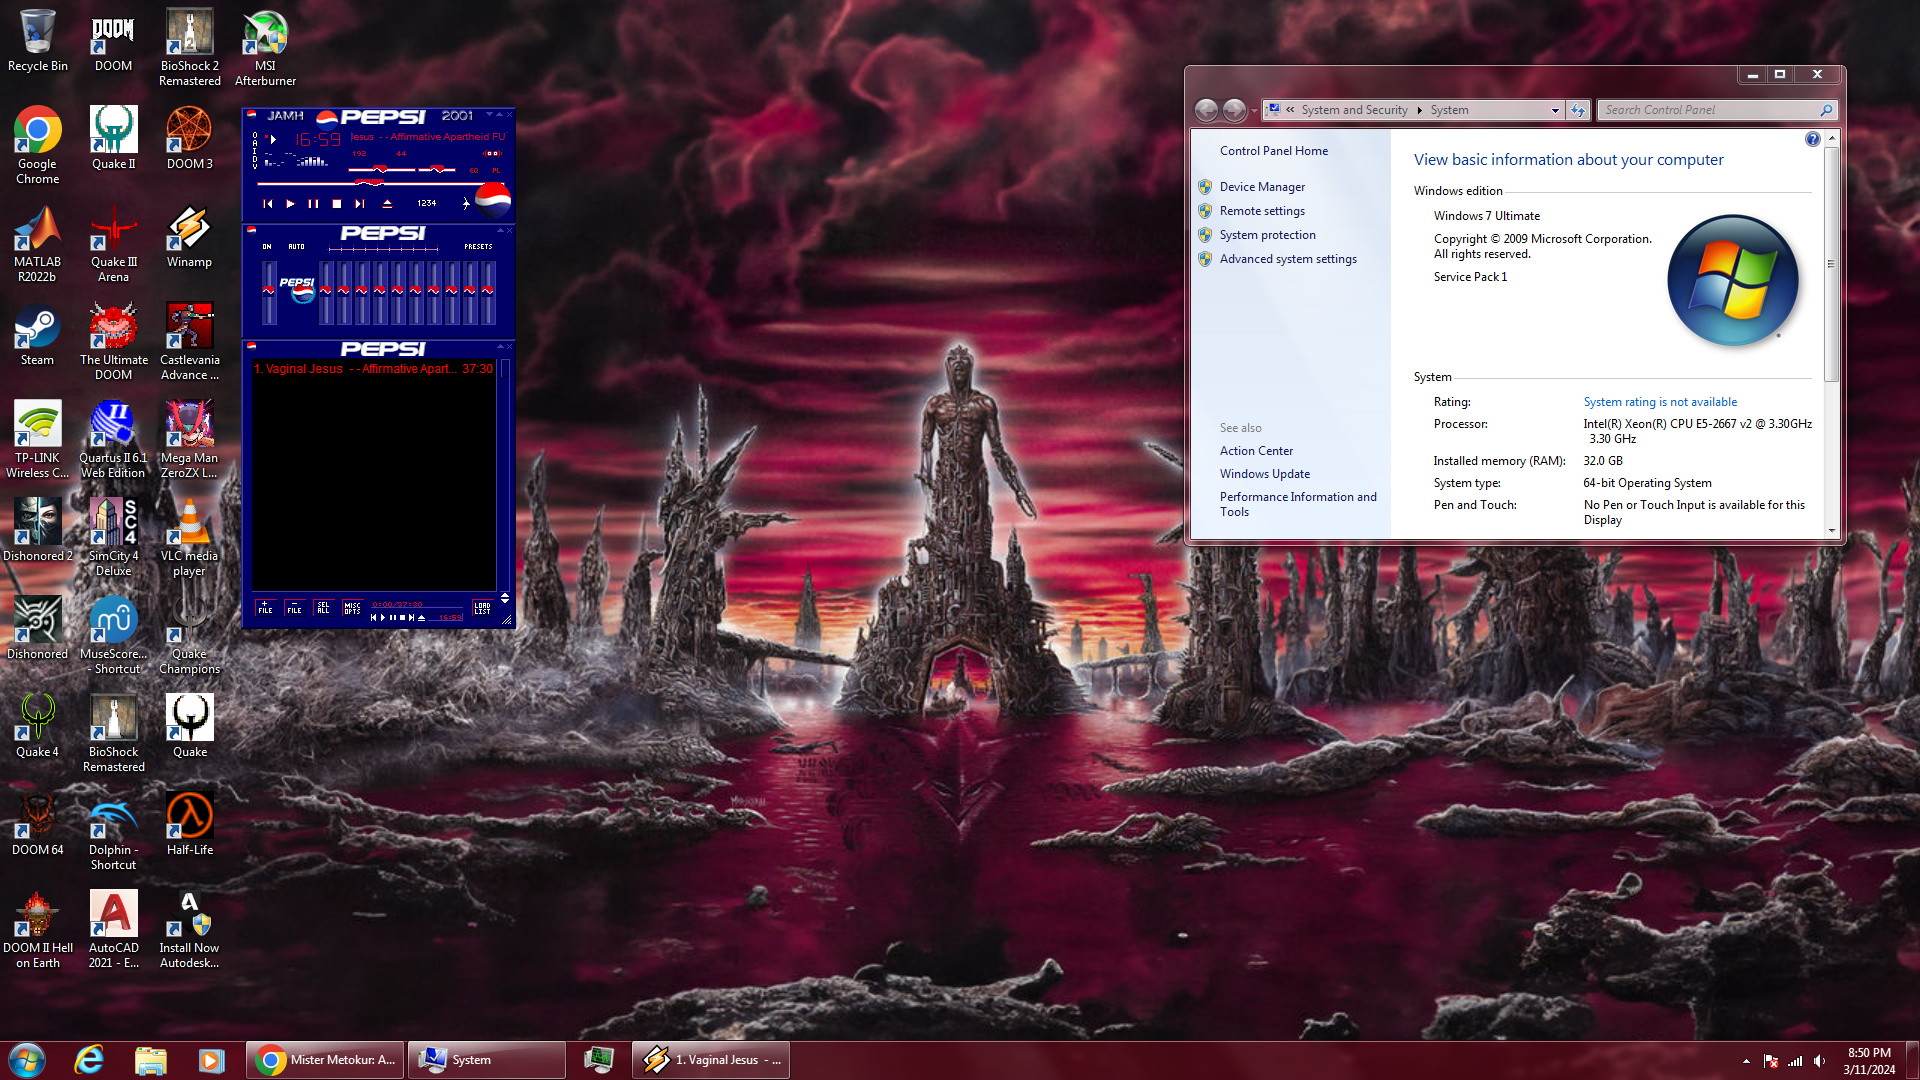Click the refresh button in Control Panel address bar

pyautogui.click(x=1578, y=110)
